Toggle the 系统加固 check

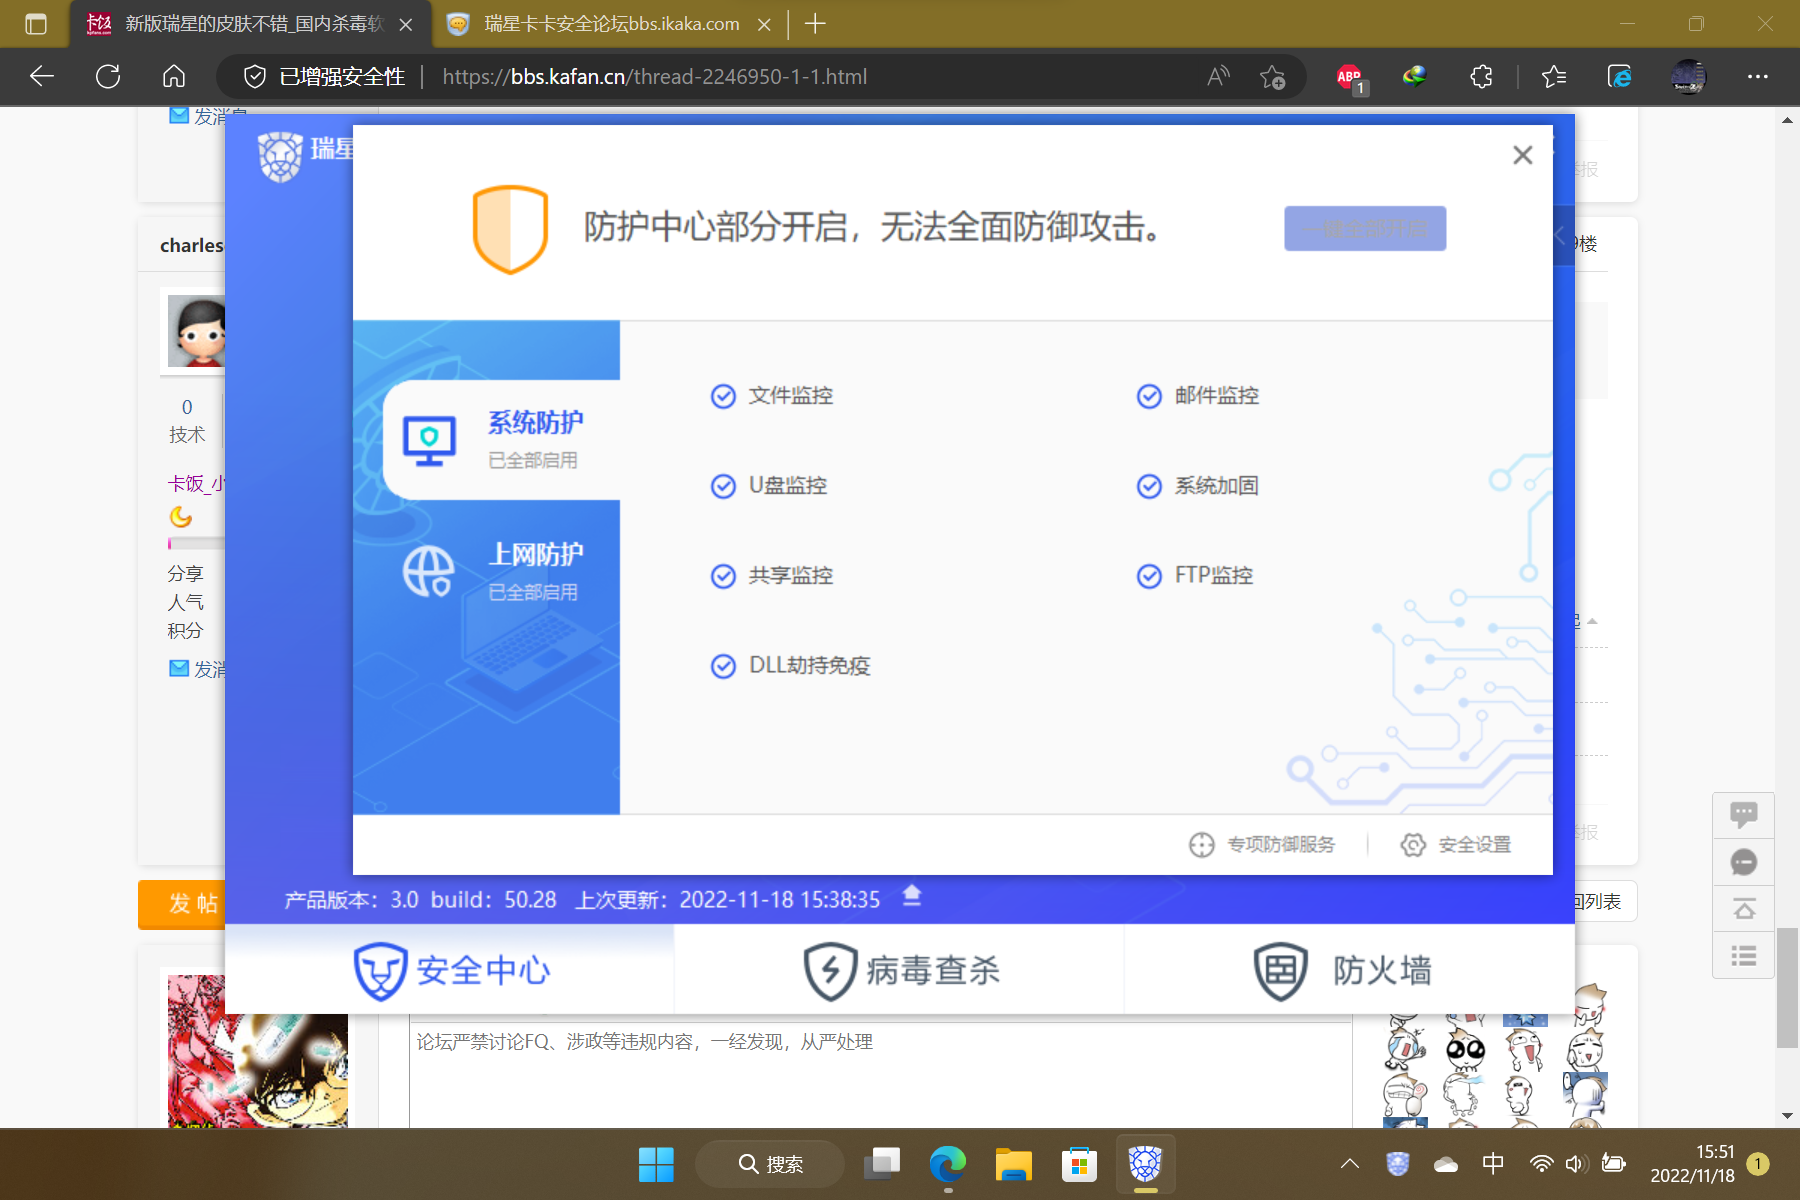point(1149,487)
